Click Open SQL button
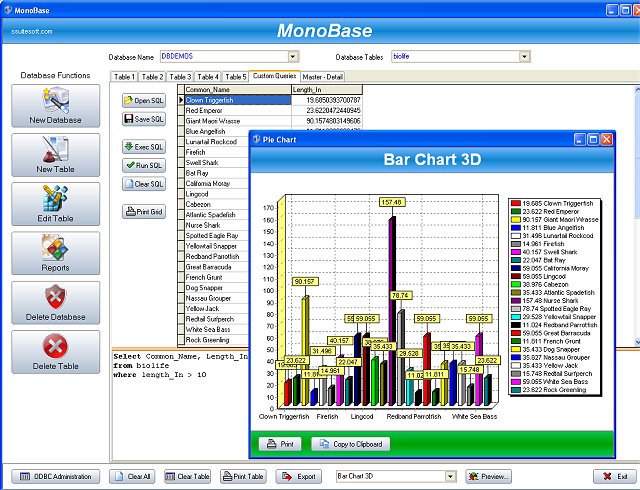The width and height of the screenshot is (640, 490). click(144, 100)
